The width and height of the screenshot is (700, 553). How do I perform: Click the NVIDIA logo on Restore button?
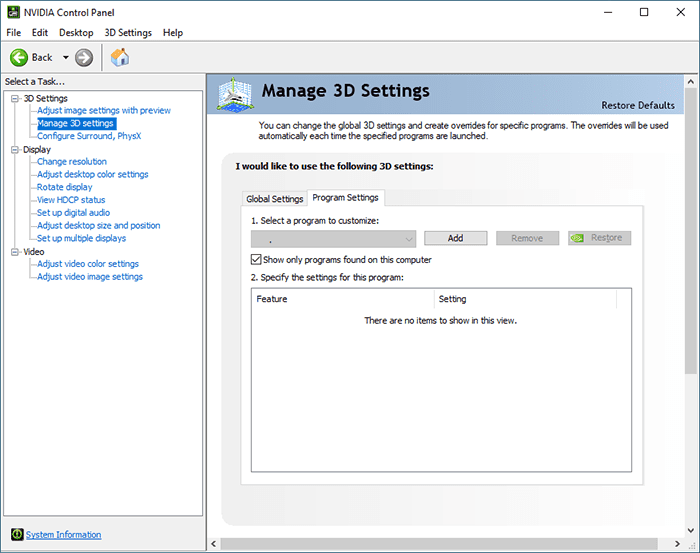click(x=577, y=238)
